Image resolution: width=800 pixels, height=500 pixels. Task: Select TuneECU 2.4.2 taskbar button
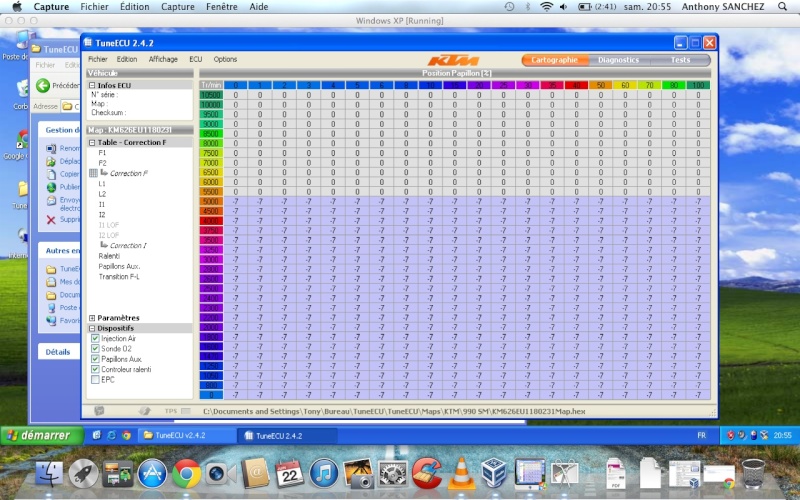coord(287,436)
